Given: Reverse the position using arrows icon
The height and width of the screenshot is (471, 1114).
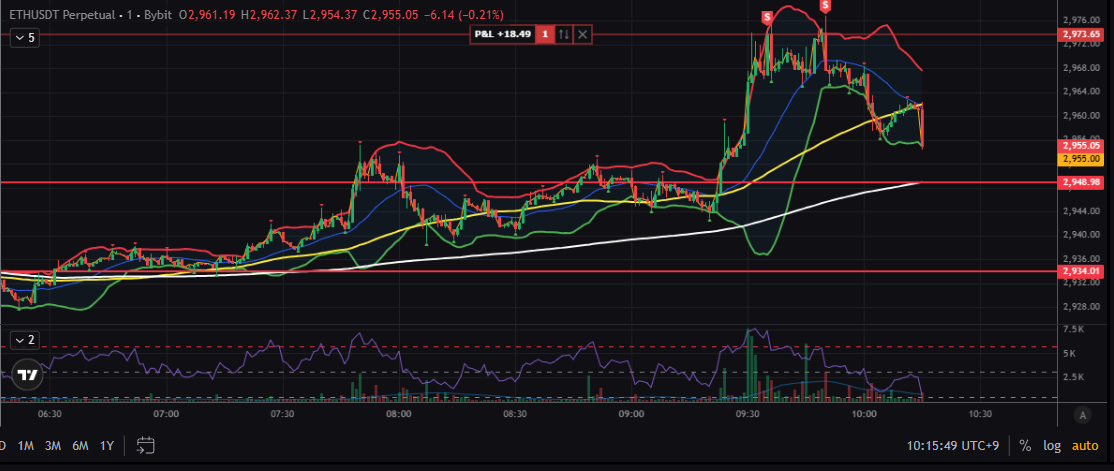Looking at the screenshot, I should click(564, 34).
